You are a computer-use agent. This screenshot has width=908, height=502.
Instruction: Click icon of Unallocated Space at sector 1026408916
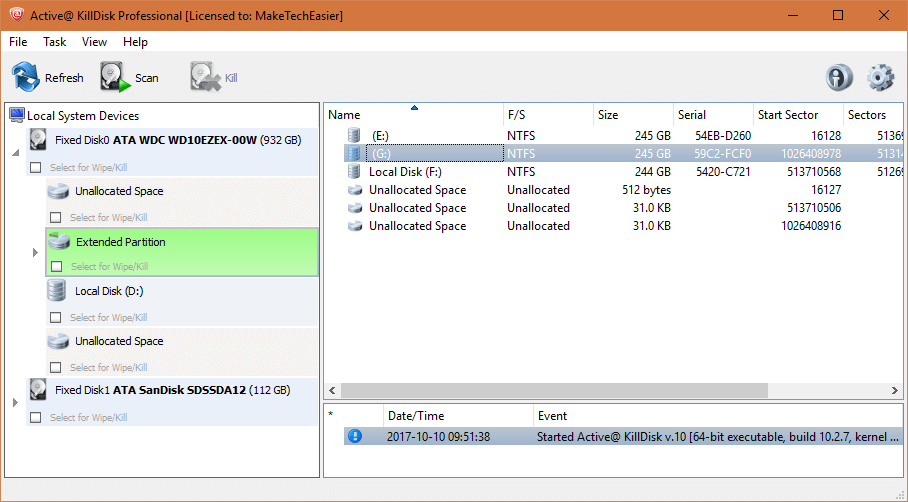tap(354, 226)
